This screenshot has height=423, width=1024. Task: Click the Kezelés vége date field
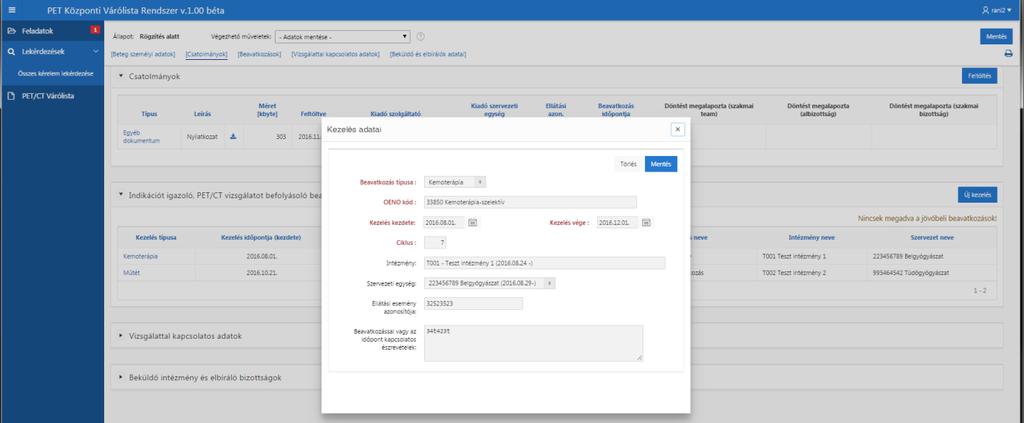[617, 223]
